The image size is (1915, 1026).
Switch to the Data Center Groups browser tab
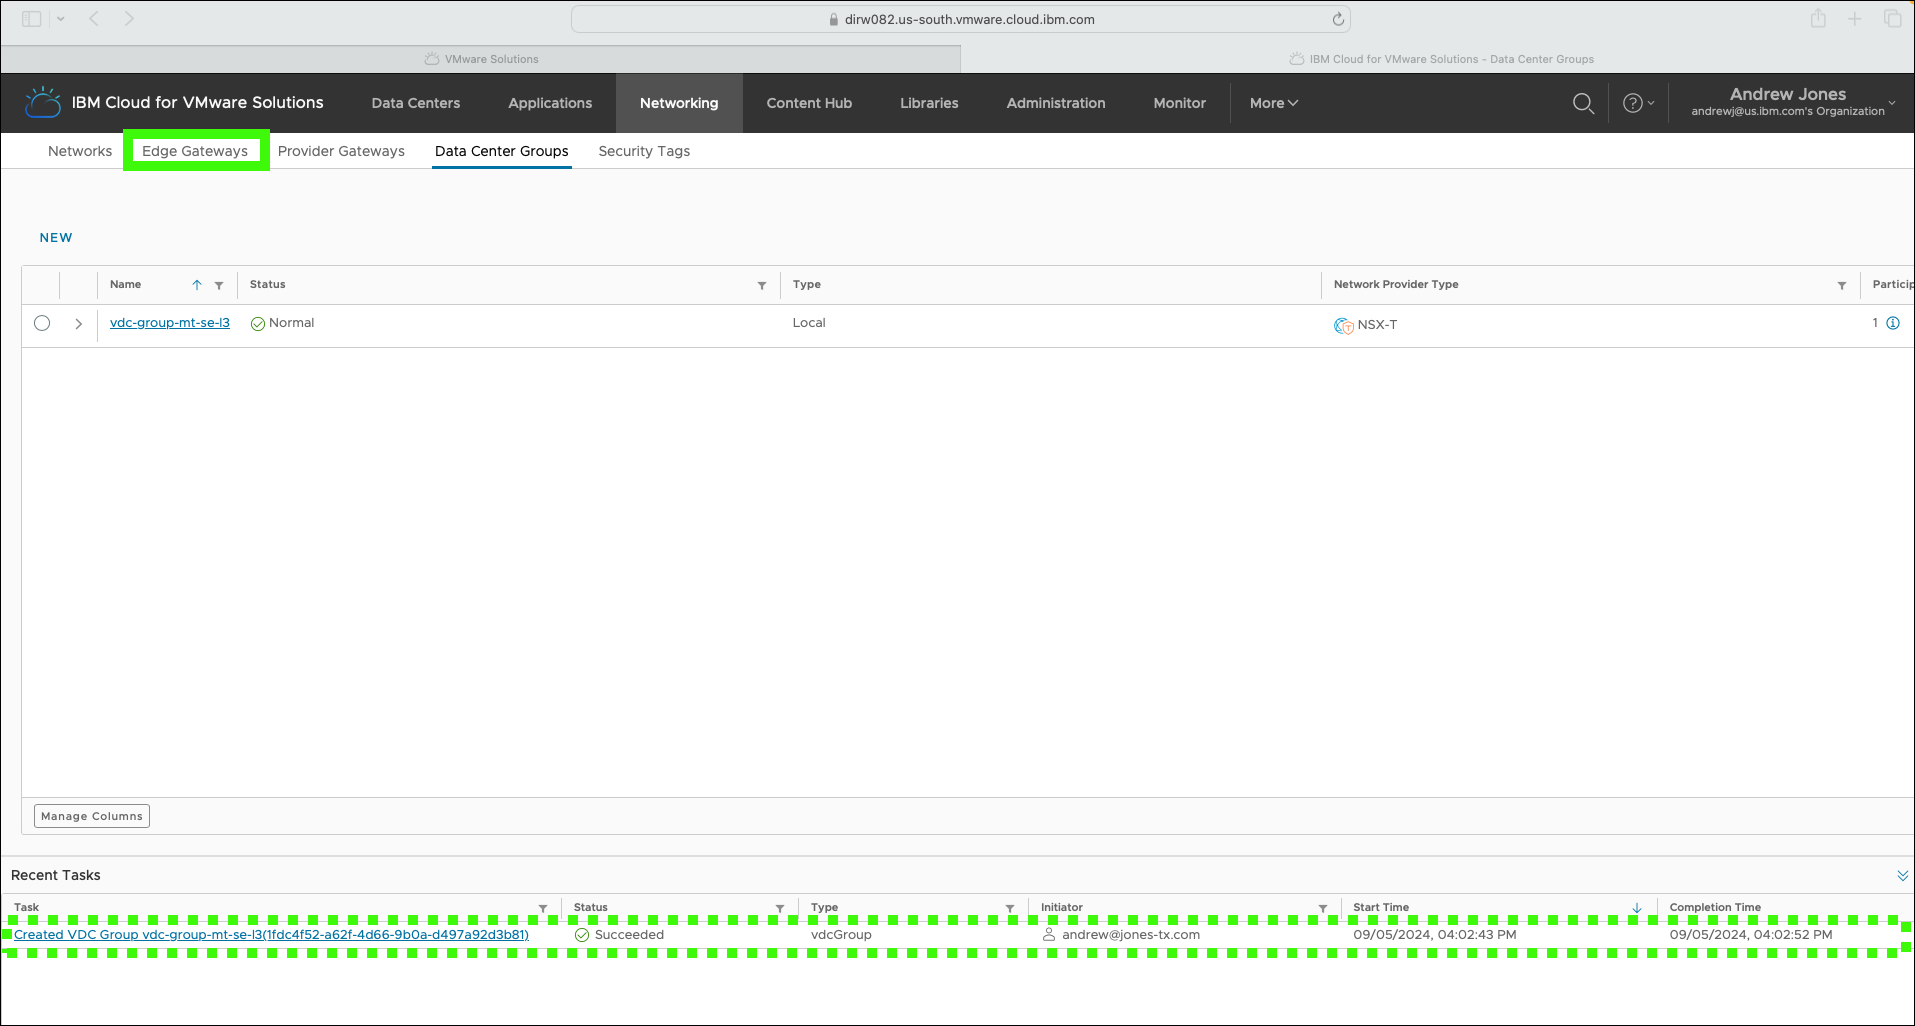(1440, 59)
